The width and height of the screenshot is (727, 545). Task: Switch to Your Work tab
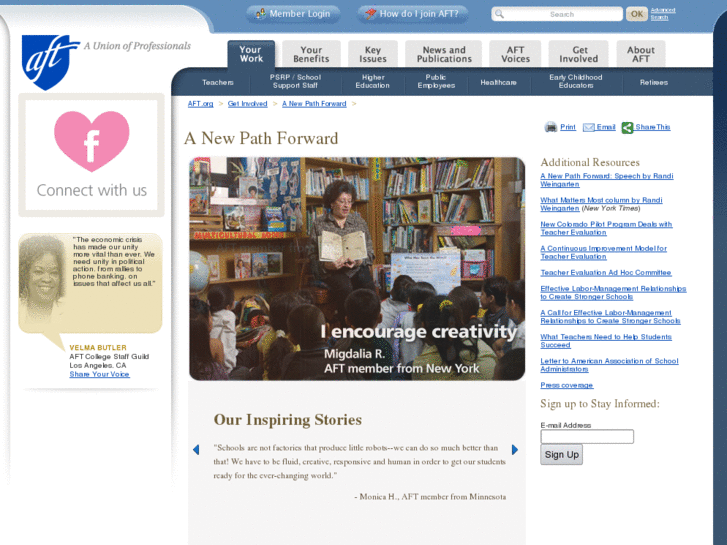coord(251,54)
